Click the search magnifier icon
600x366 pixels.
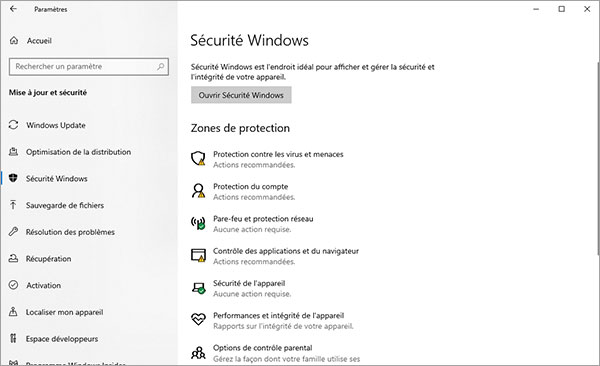pyautogui.click(x=161, y=67)
